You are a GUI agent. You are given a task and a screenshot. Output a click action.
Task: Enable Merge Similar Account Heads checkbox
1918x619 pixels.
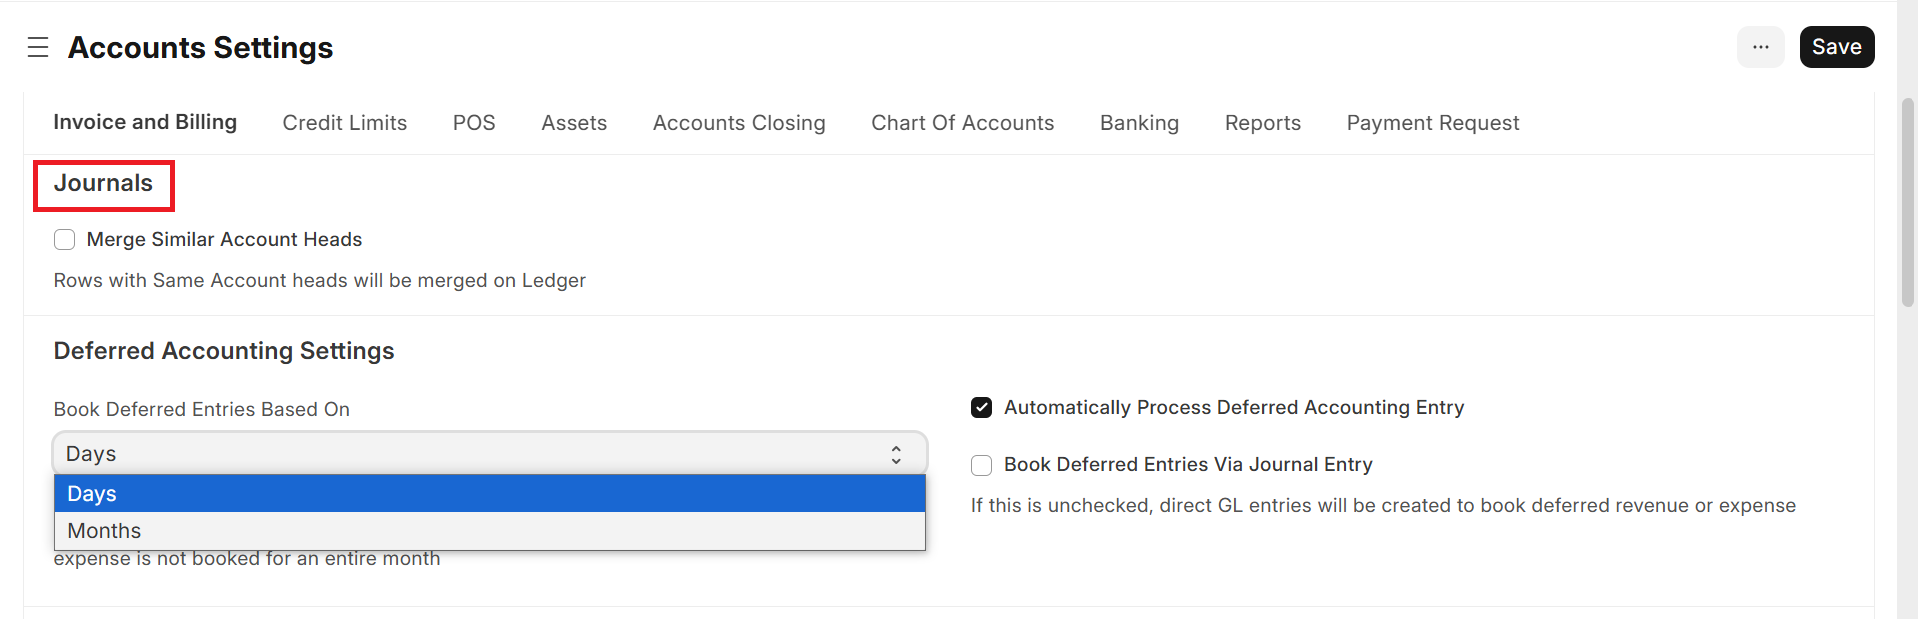click(65, 239)
